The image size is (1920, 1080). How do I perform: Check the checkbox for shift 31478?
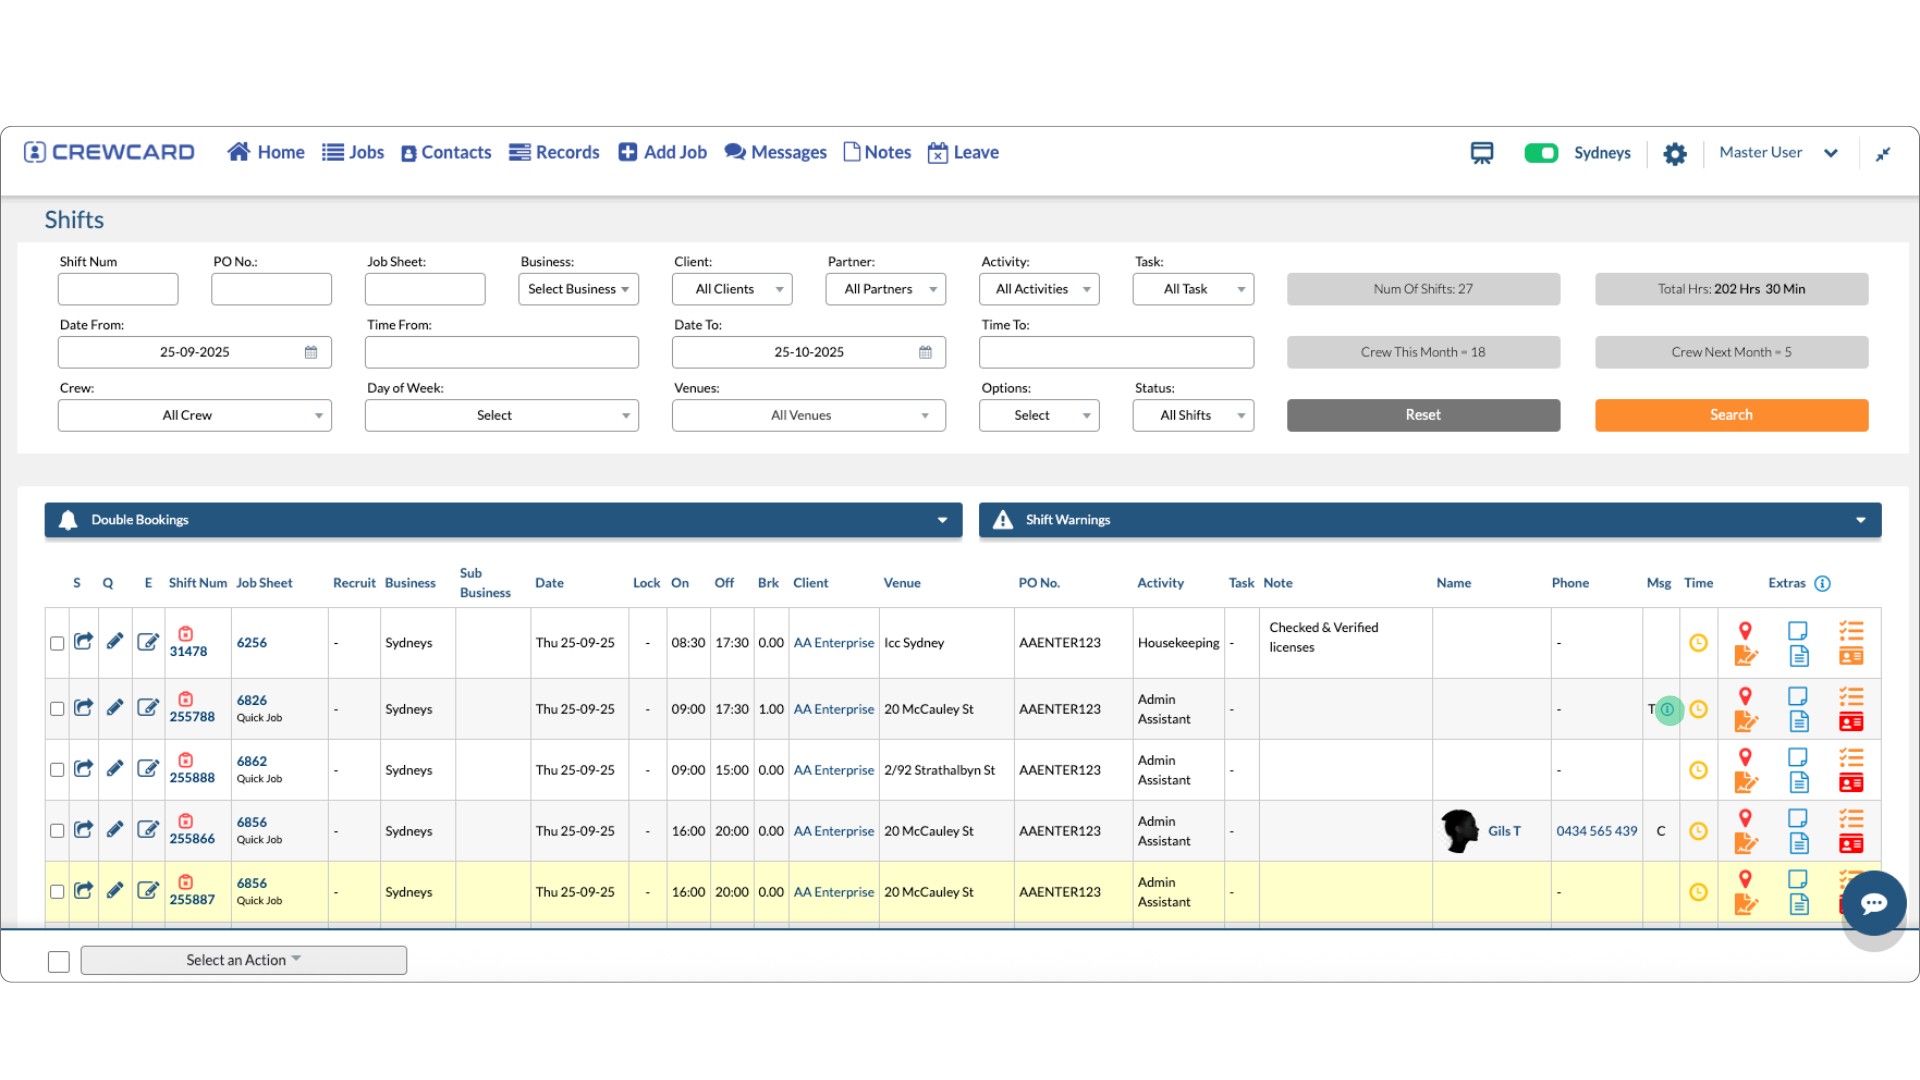tap(57, 643)
